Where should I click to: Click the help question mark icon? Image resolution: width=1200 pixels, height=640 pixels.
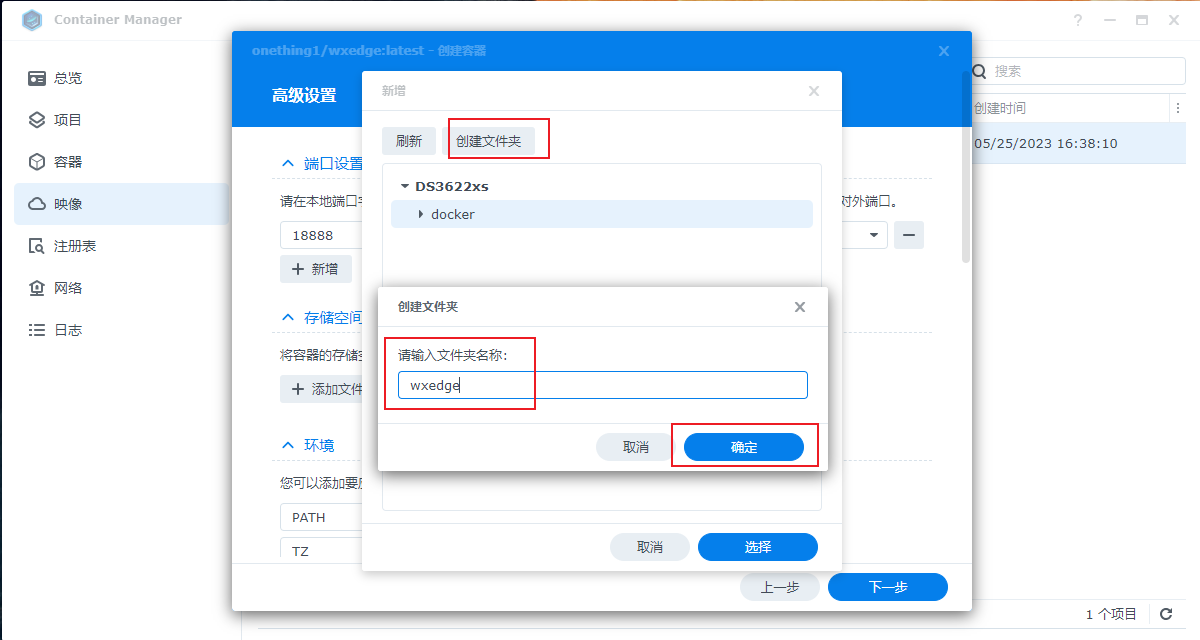[x=1078, y=20]
